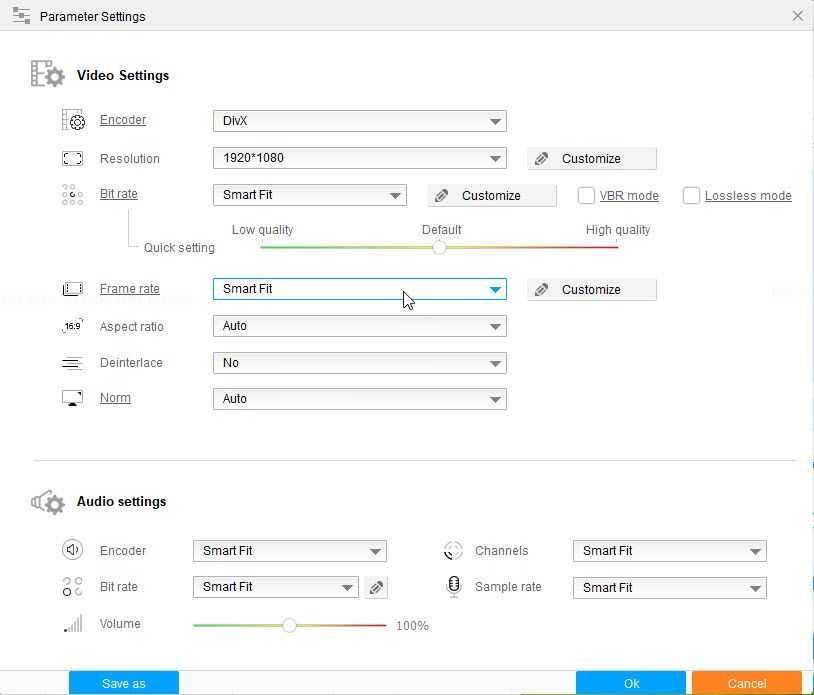Confirm settings with the Ok button
This screenshot has width=814, height=695.
tap(631, 683)
